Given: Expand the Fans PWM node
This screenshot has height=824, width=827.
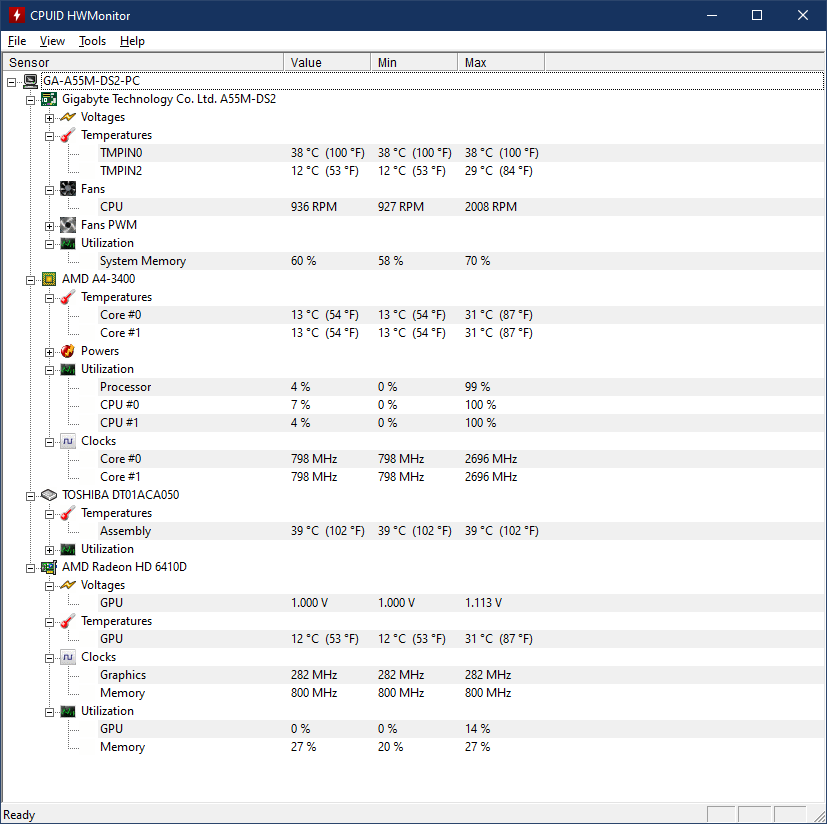Looking at the screenshot, I should (50, 226).
